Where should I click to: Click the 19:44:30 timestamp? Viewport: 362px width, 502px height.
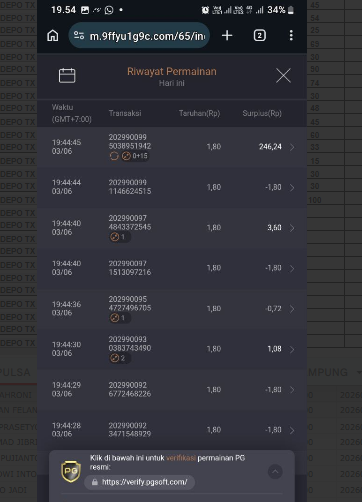[66, 345]
